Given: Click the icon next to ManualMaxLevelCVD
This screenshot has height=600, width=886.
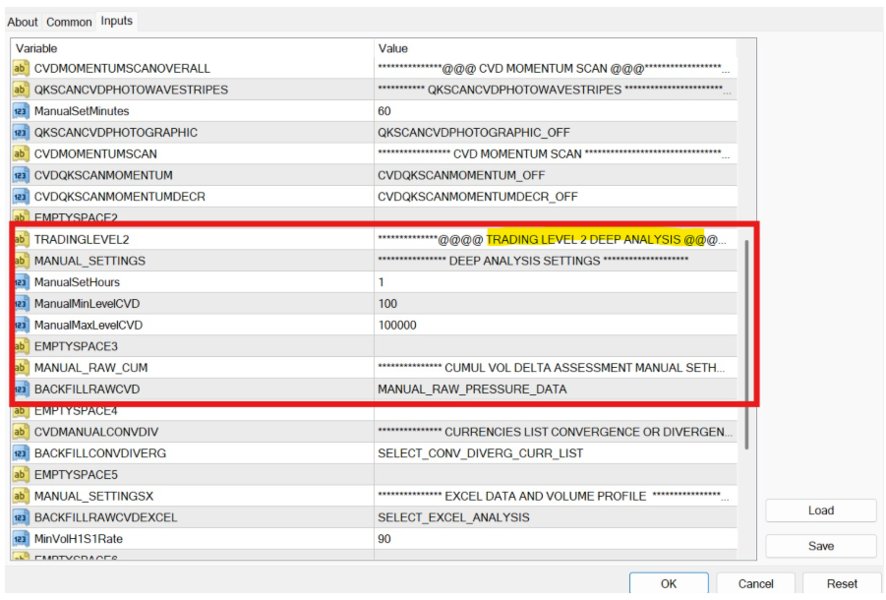Looking at the screenshot, I should tap(20, 325).
